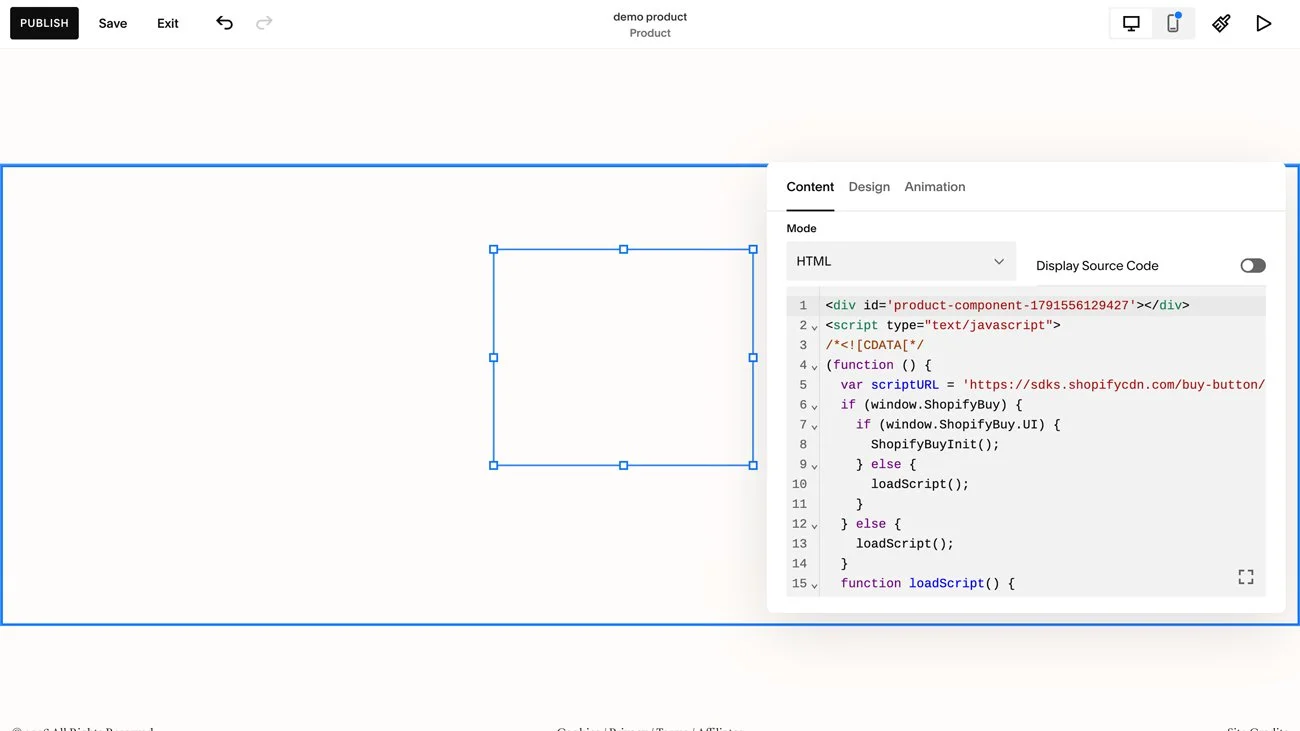Image resolution: width=1300 pixels, height=731 pixels.
Task: Switch to the Design tab
Action: click(x=869, y=187)
